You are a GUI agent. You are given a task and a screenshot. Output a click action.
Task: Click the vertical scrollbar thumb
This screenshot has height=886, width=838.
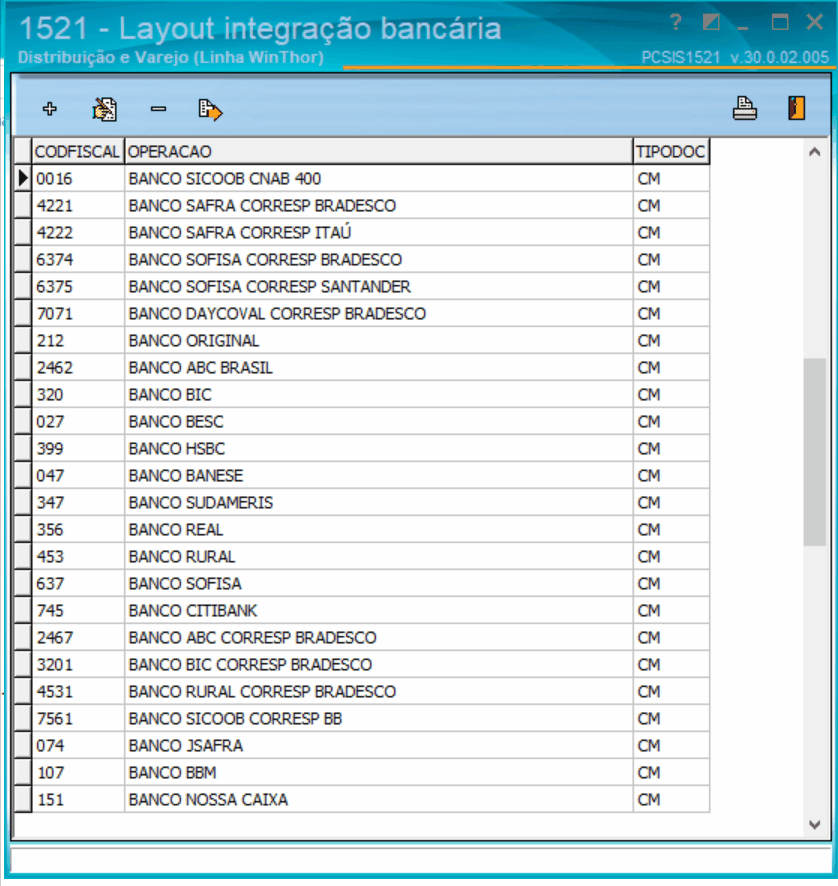[x=814, y=452]
